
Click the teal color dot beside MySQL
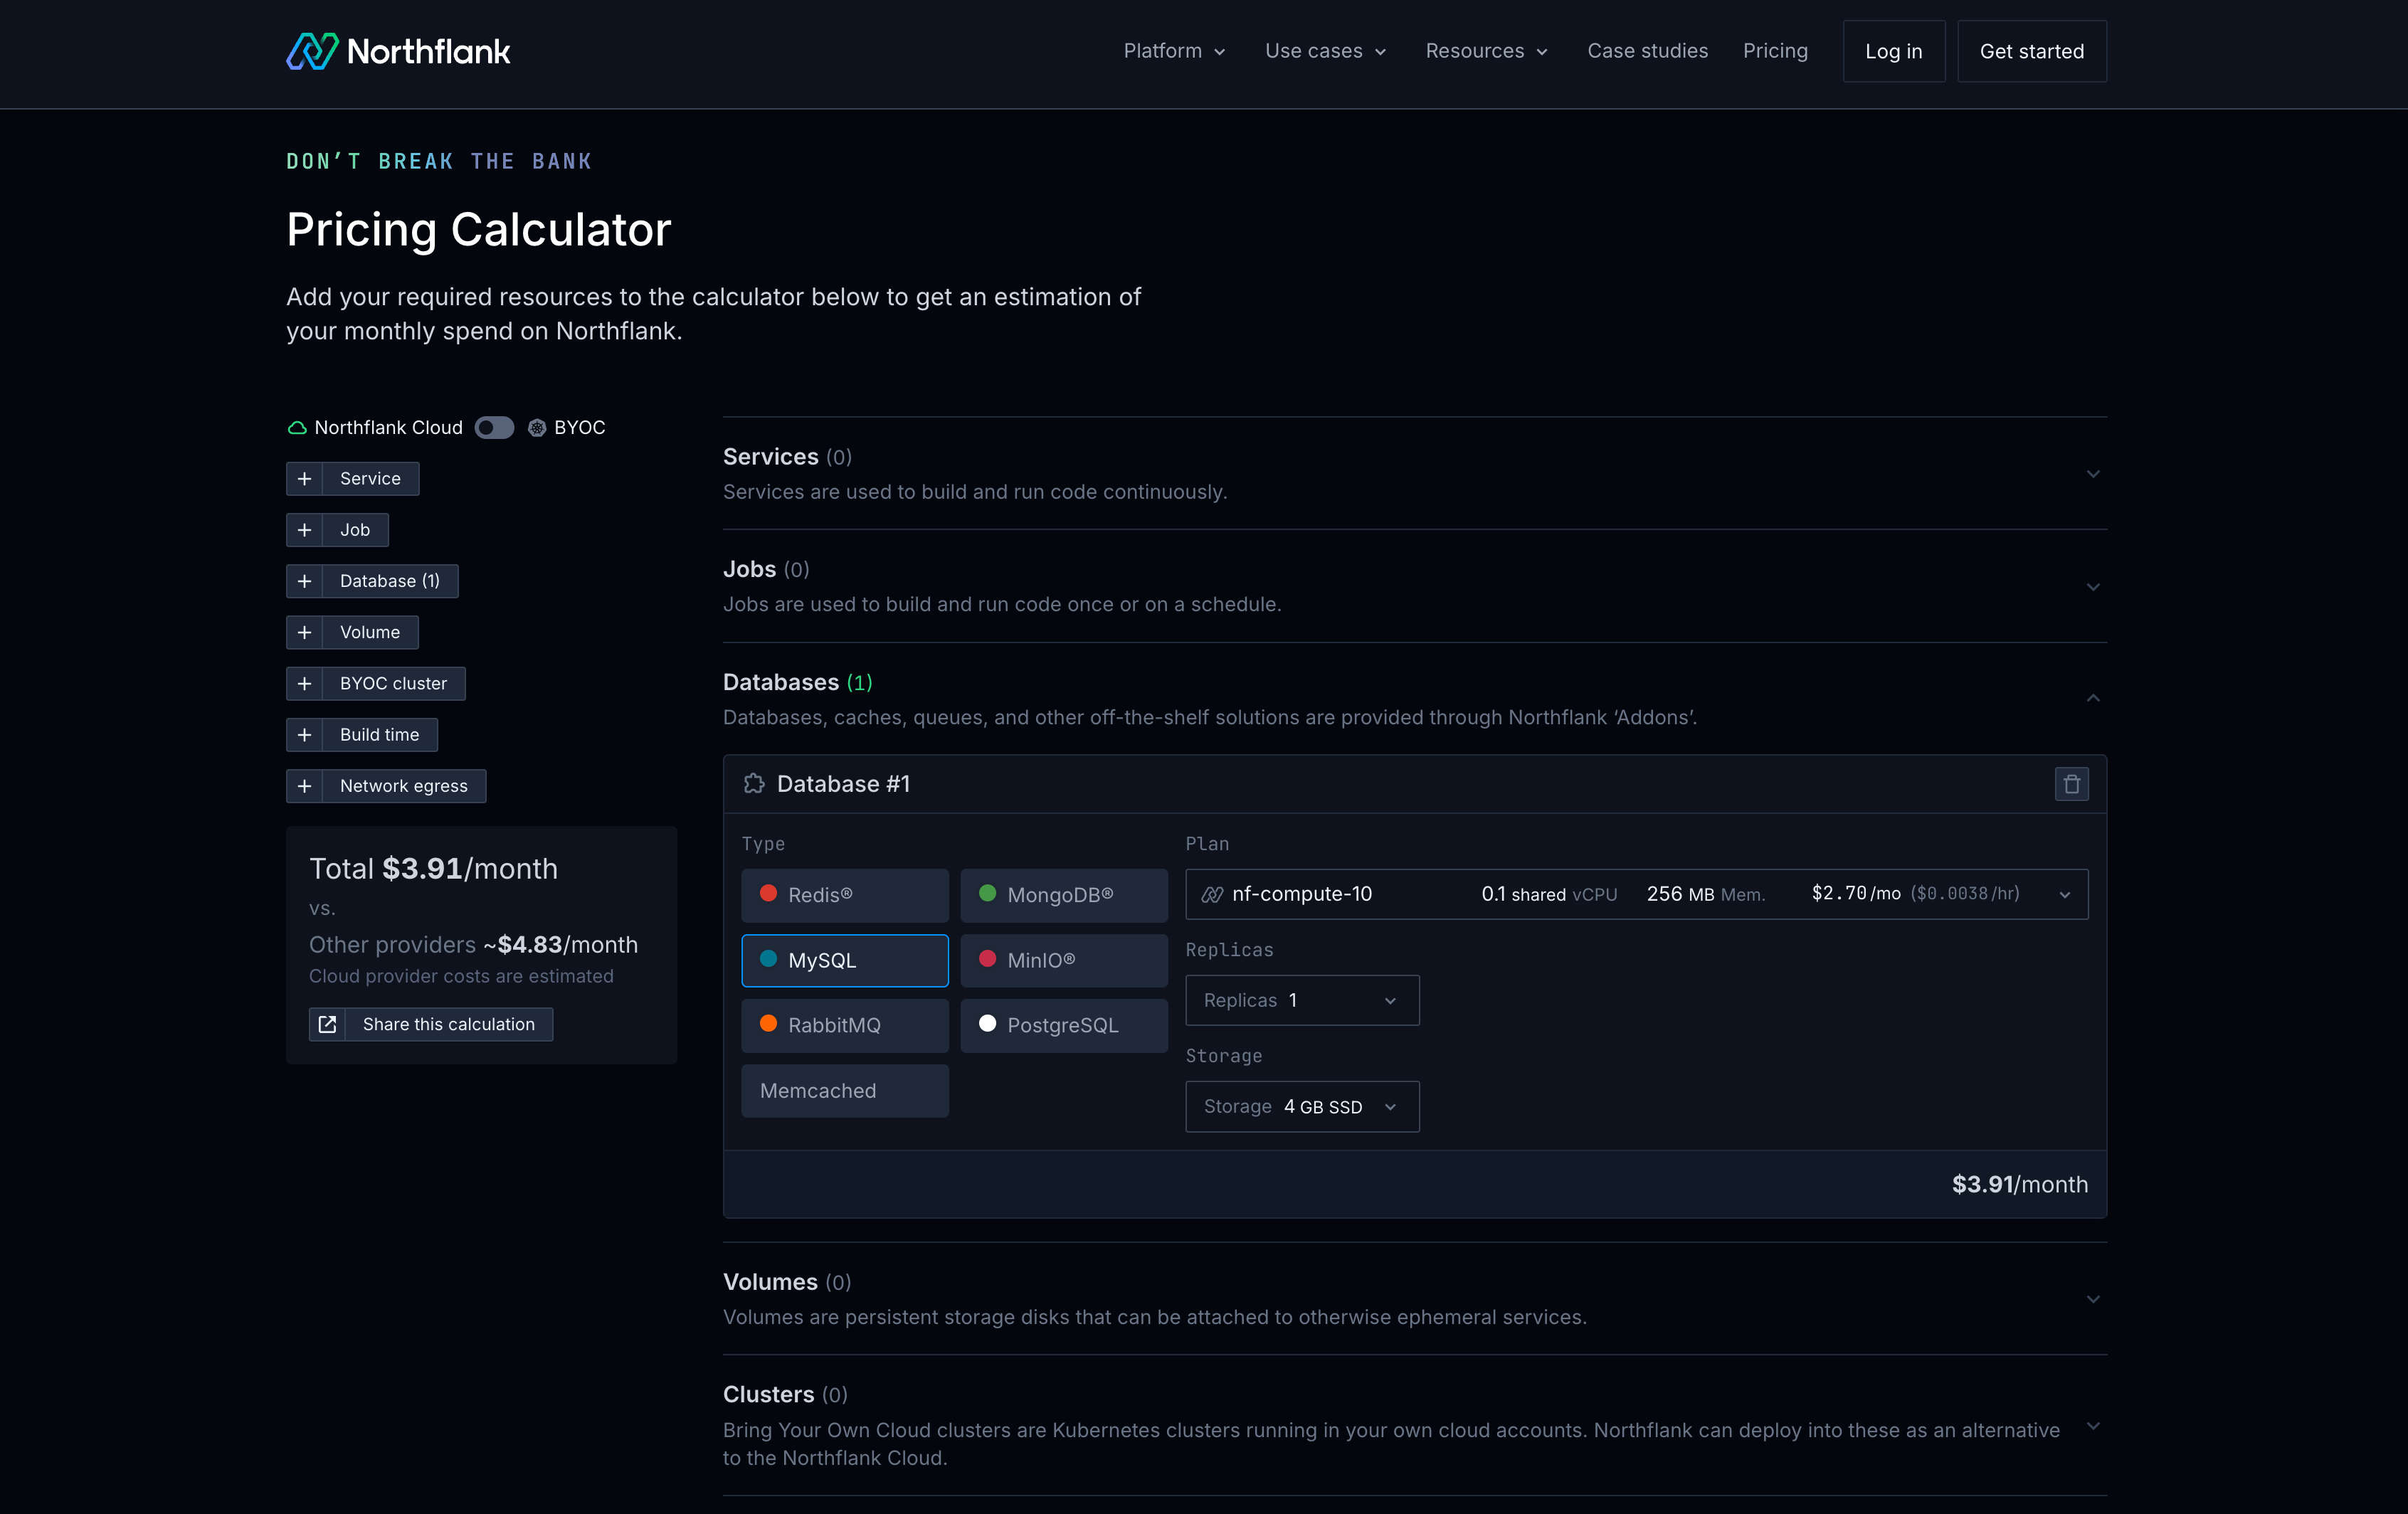click(768, 960)
